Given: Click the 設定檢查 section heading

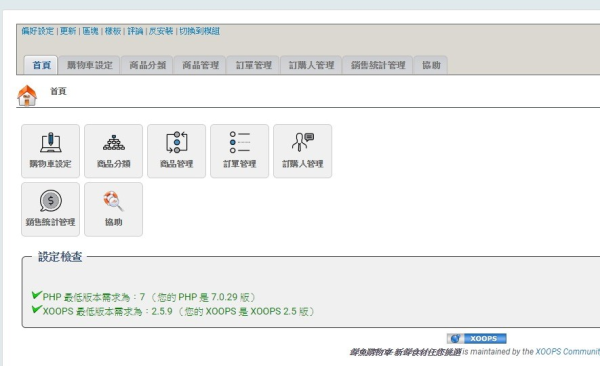Looking at the screenshot, I should point(60,257).
